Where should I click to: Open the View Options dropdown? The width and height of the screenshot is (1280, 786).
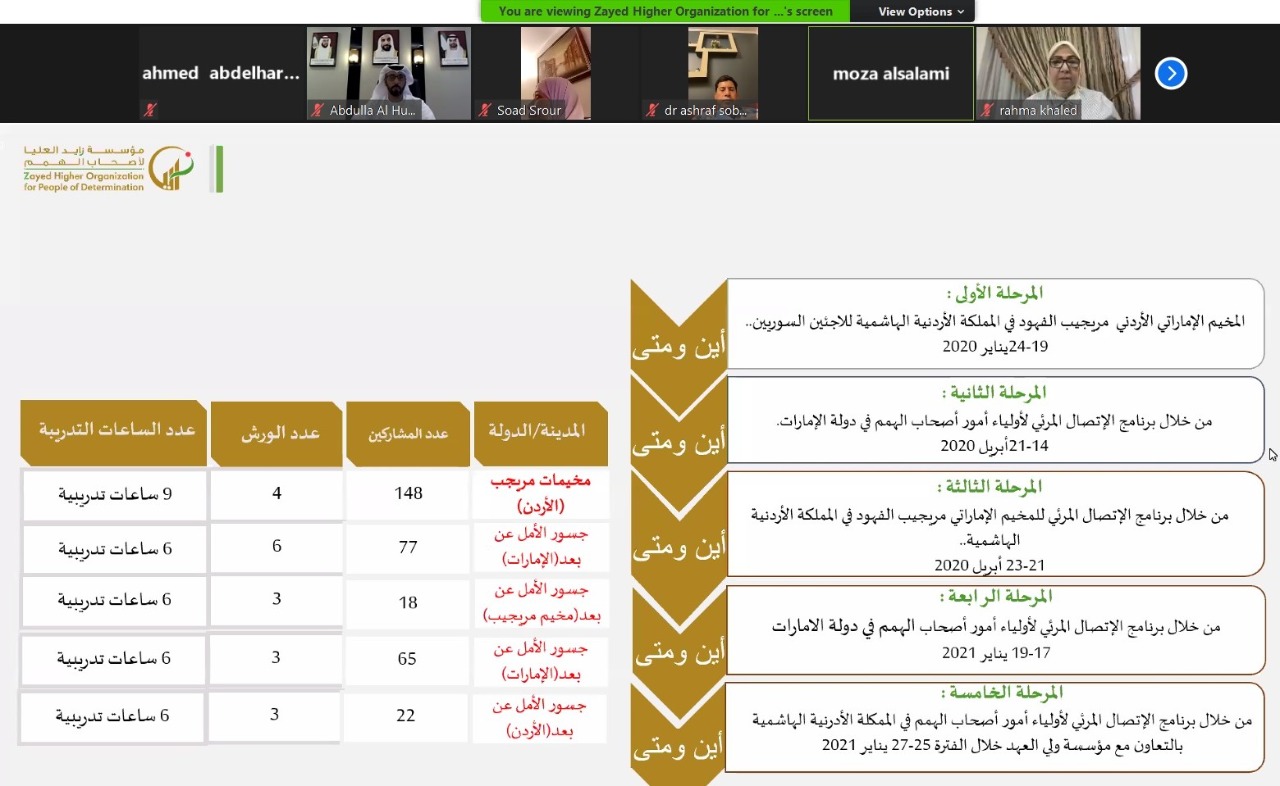point(921,11)
